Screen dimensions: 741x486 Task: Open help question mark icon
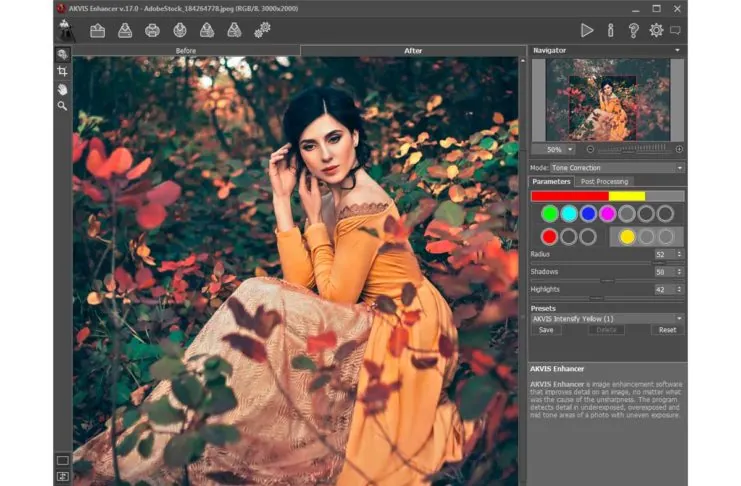[x=633, y=30]
